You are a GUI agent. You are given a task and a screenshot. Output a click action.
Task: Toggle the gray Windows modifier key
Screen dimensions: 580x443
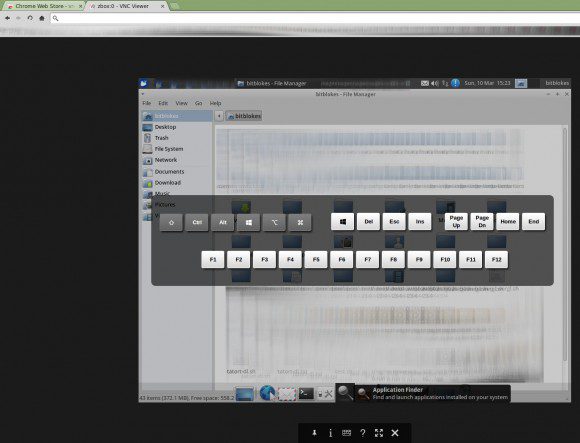249,222
